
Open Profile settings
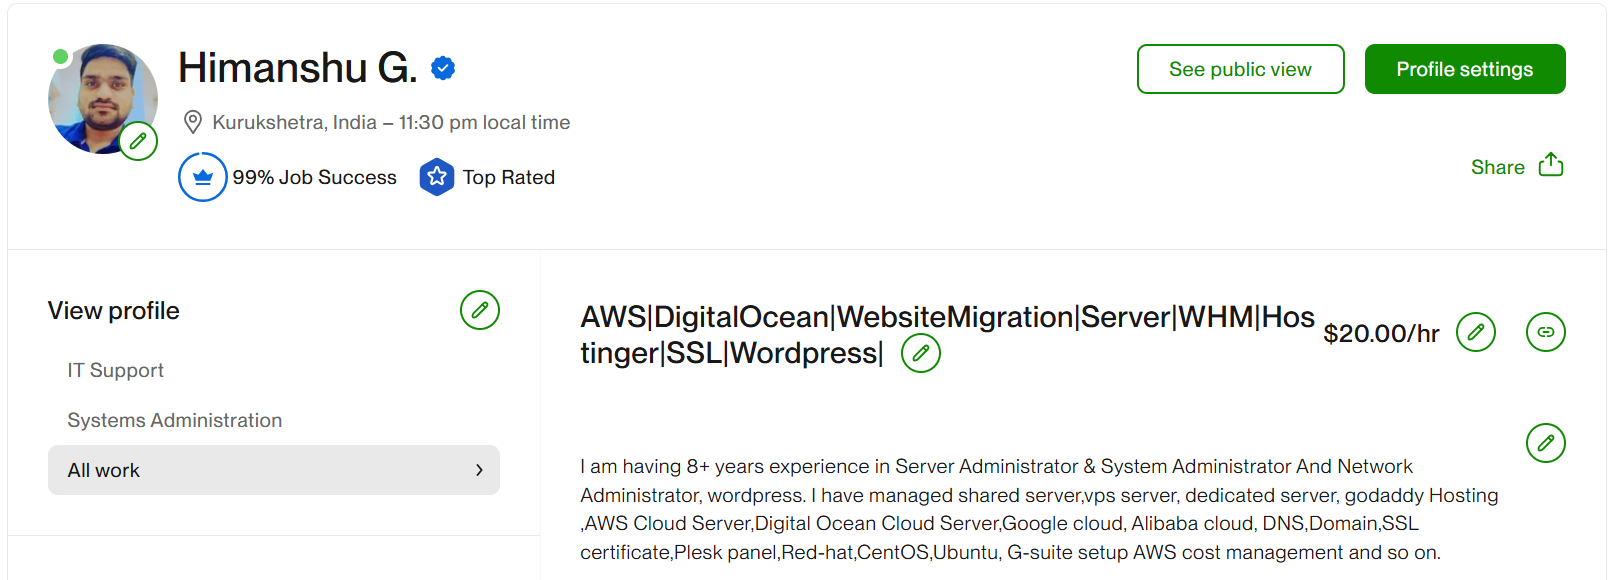1465,69
